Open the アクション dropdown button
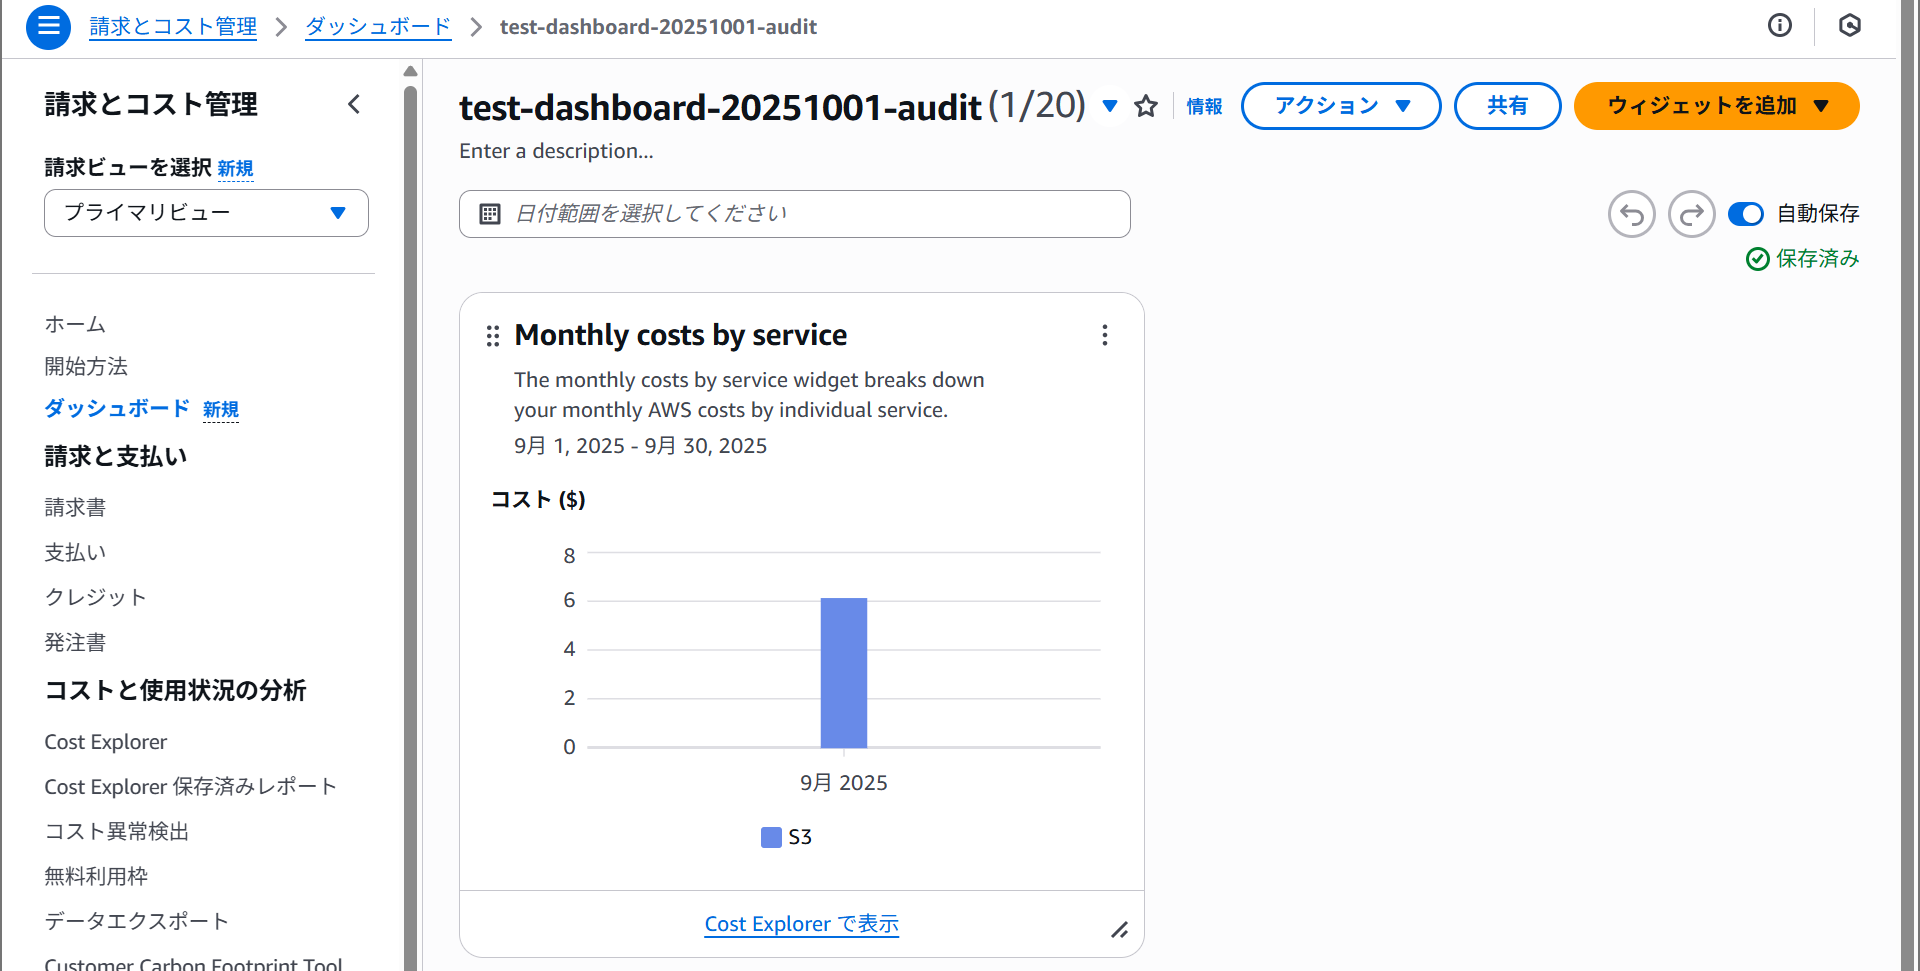 coord(1340,106)
